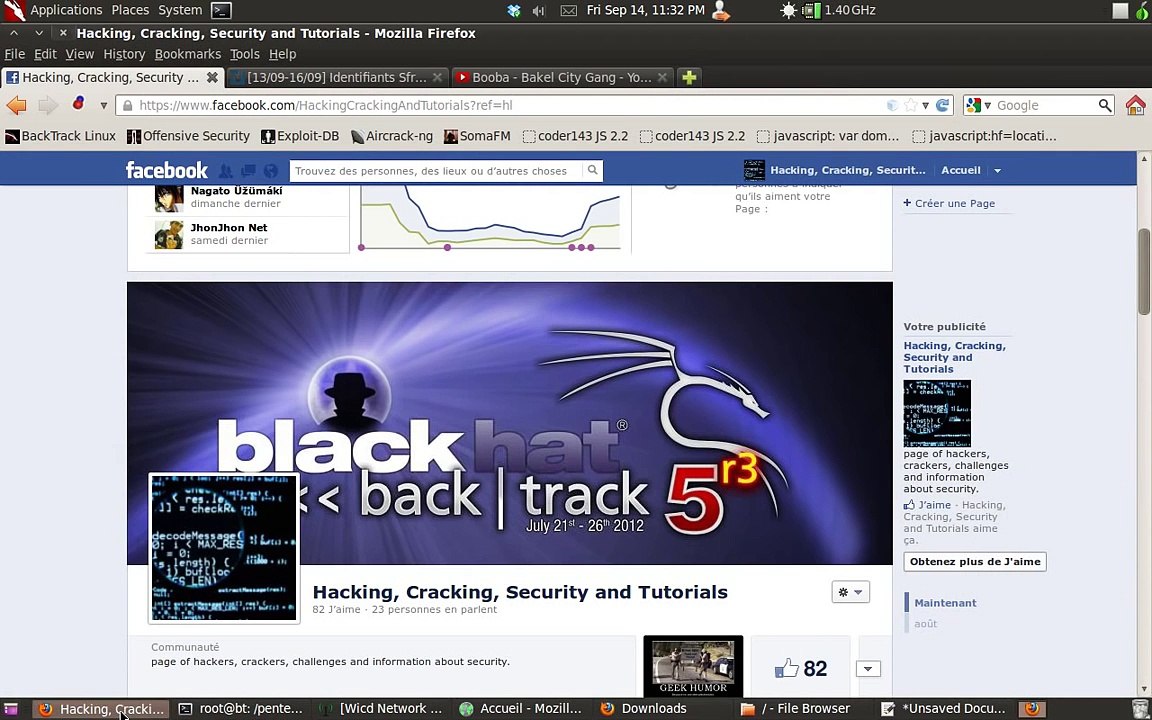Click the CPU frequency 1.40 GHz monitor
Image resolution: width=1152 pixels, height=720 pixels.
tap(840, 10)
